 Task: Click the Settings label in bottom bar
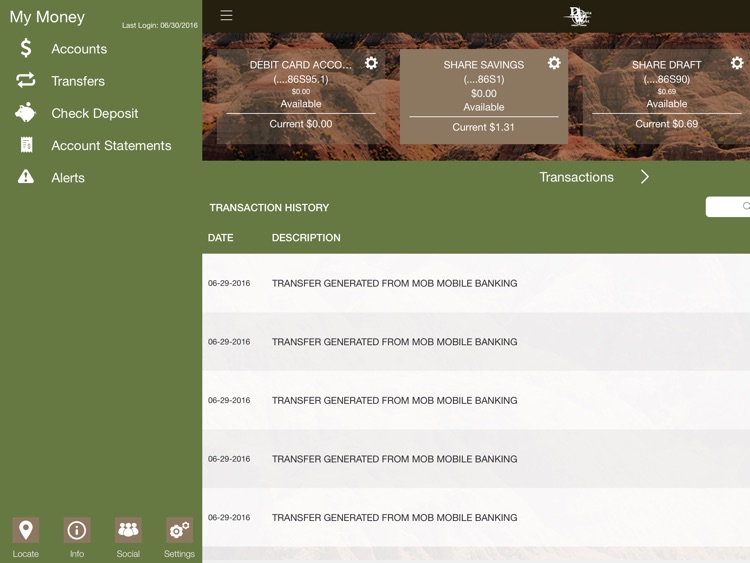click(179, 553)
